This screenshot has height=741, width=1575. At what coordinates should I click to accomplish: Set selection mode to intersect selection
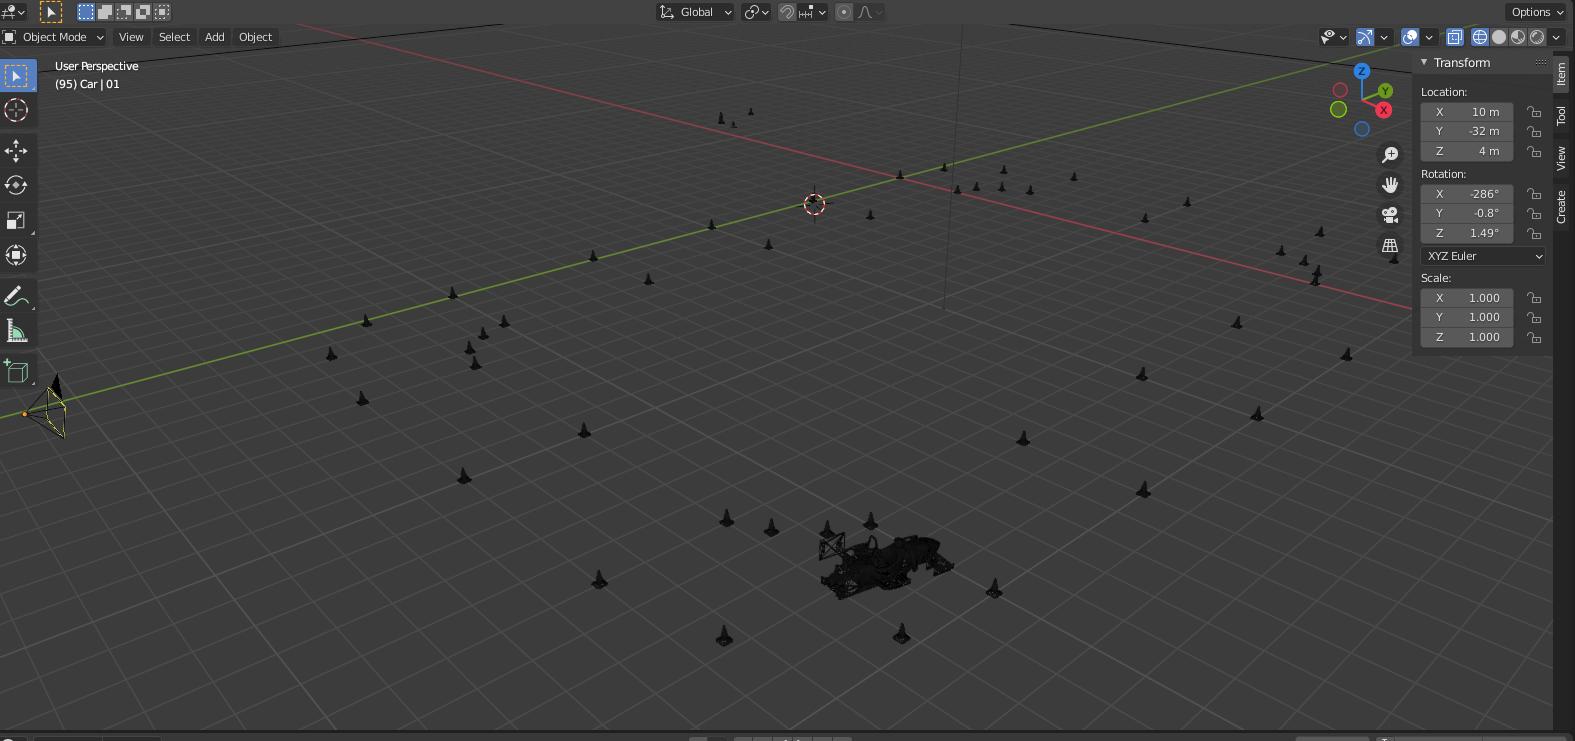tap(162, 12)
